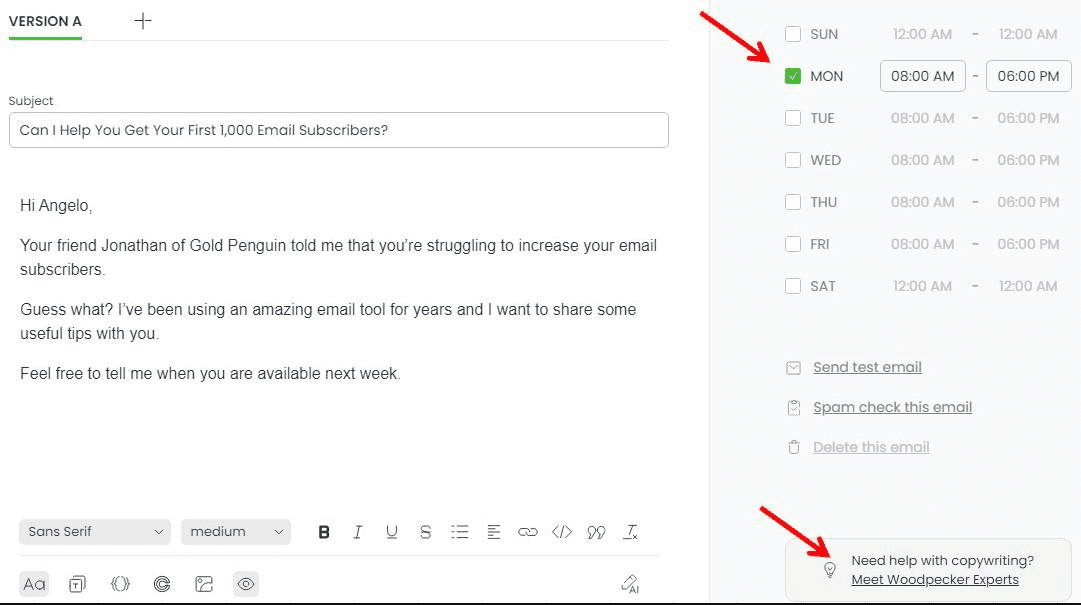Image resolution: width=1081 pixels, height=605 pixels.
Task: Add a new version with the plus tab
Action: pyautogui.click(x=142, y=20)
